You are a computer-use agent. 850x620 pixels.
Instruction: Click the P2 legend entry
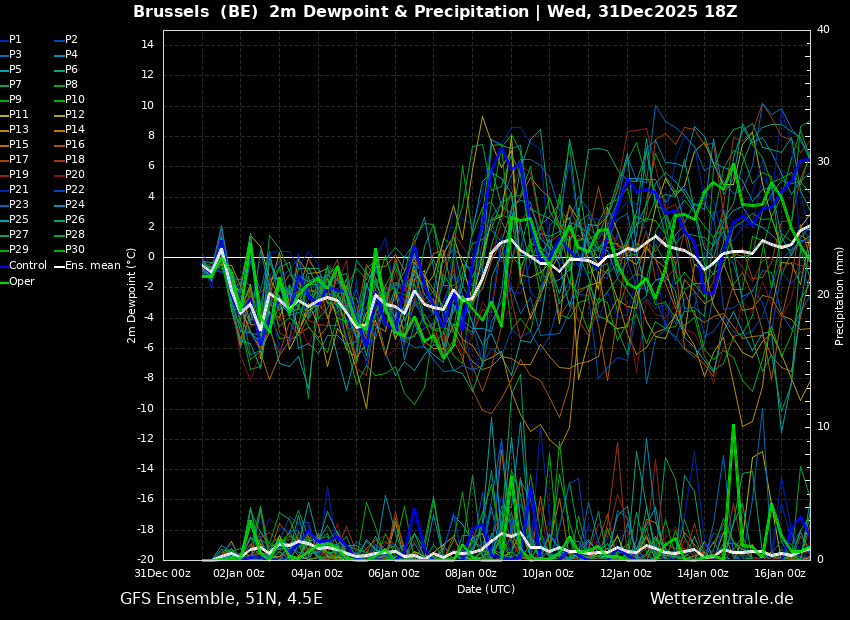click(x=67, y=40)
